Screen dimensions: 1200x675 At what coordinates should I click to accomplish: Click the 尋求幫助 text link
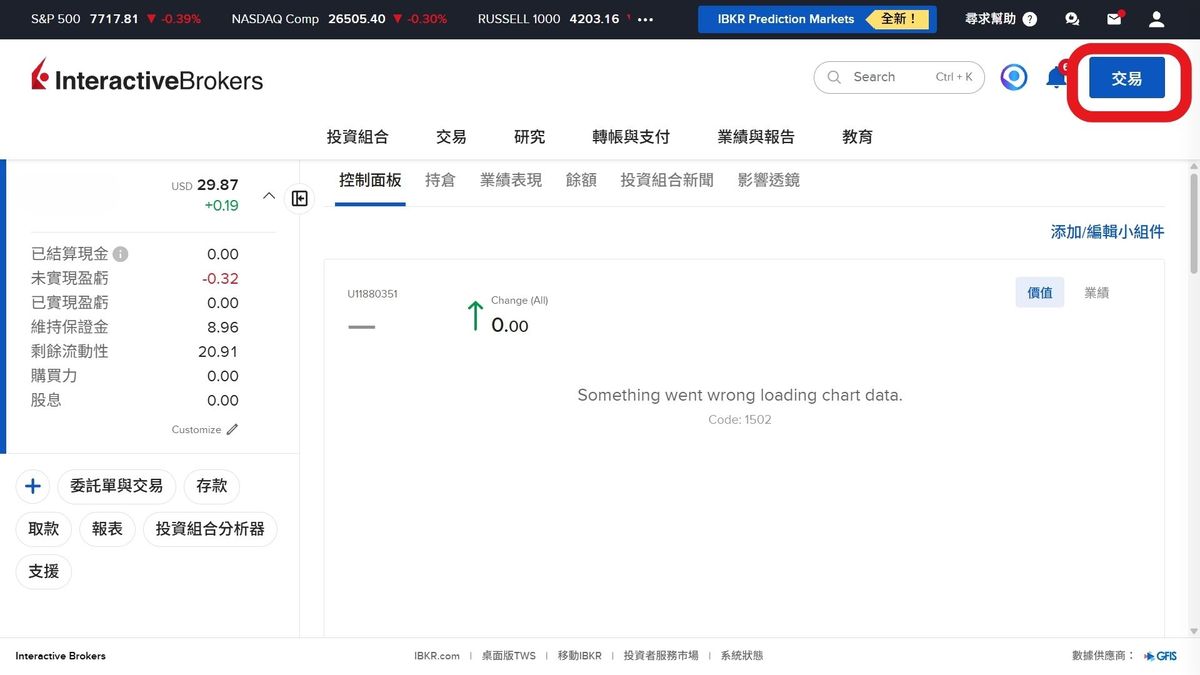[990, 19]
